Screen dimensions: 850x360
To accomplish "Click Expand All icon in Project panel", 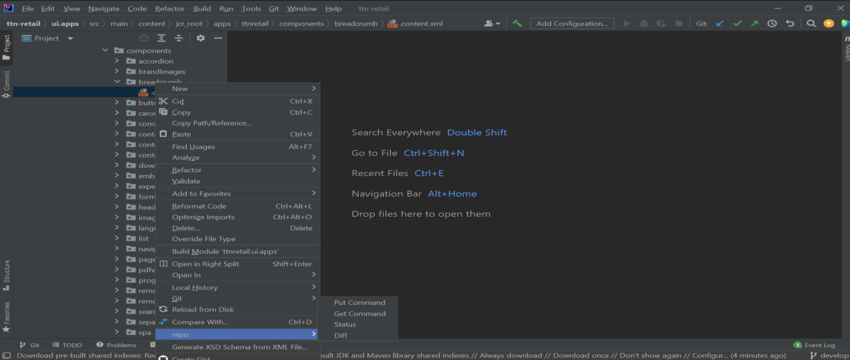I will pyautogui.click(x=161, y=38).
